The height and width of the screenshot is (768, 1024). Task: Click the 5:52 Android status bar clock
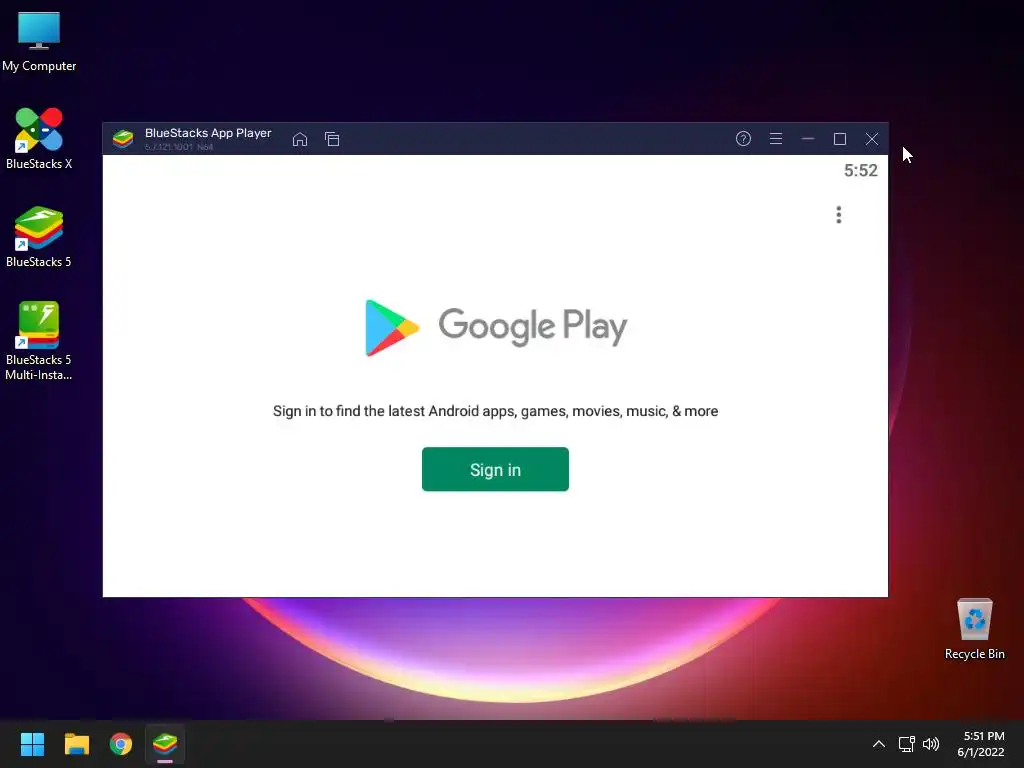861,170
